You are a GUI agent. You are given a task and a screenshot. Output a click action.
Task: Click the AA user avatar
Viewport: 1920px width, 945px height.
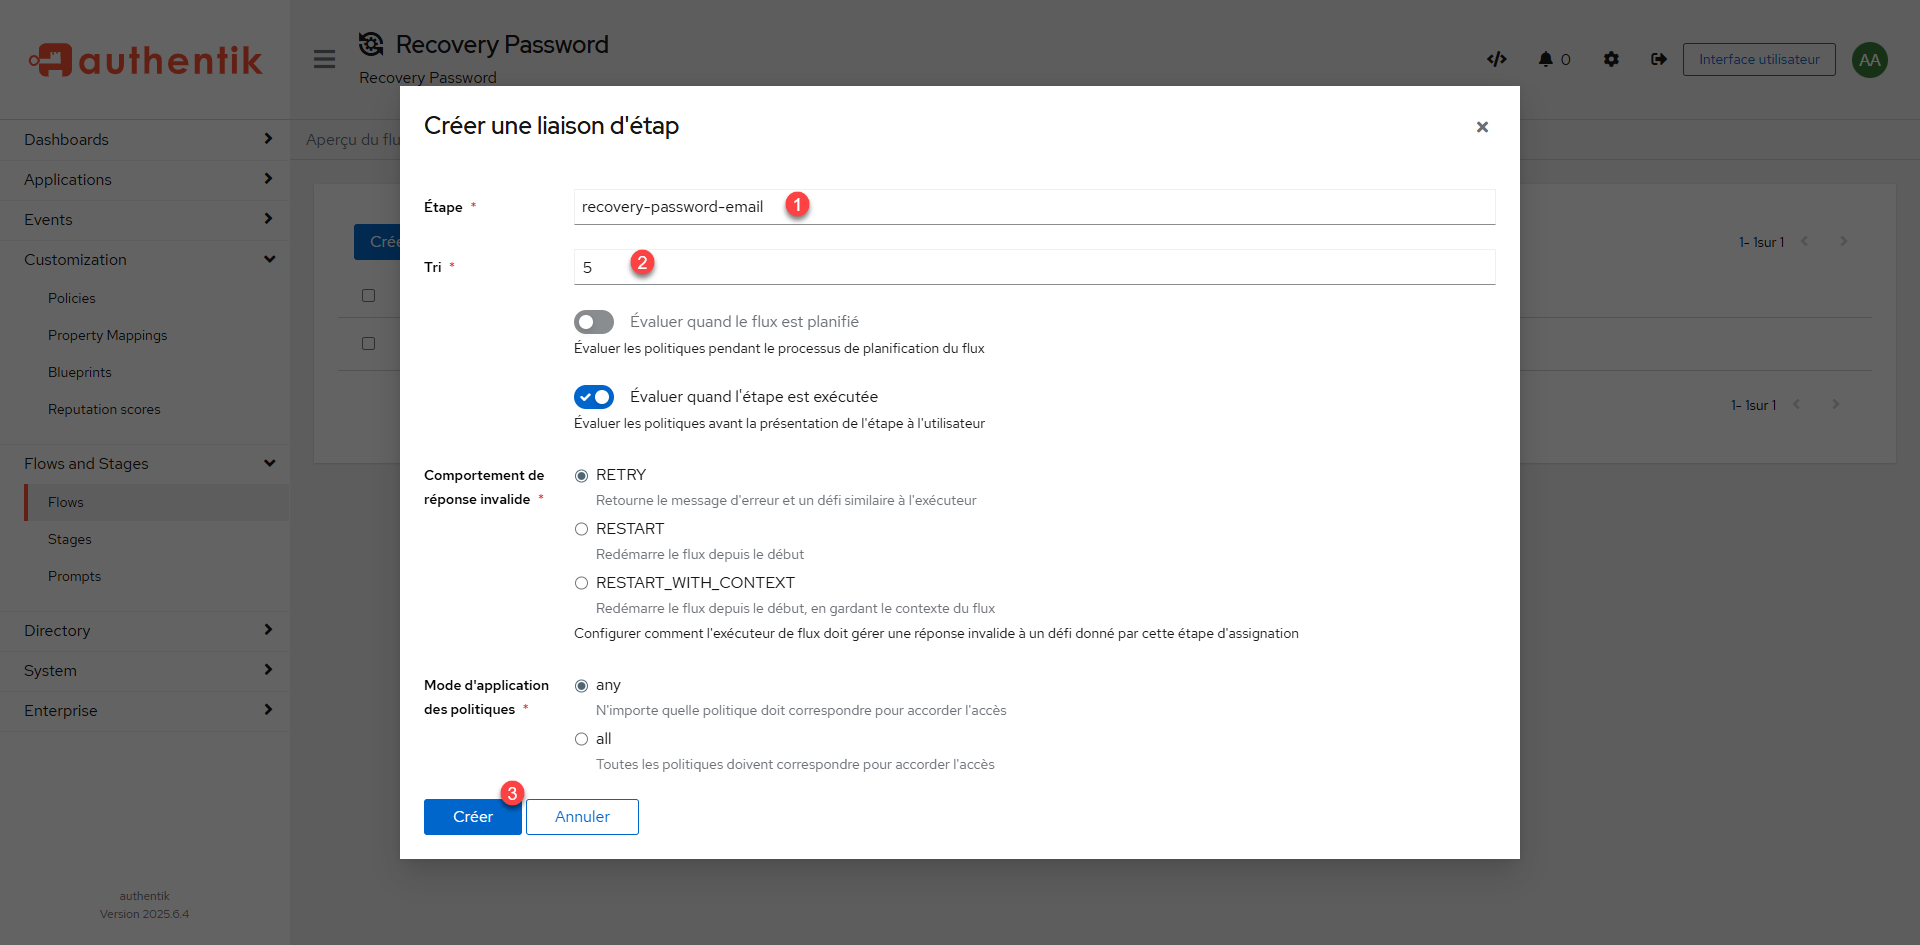(1869, 60)
